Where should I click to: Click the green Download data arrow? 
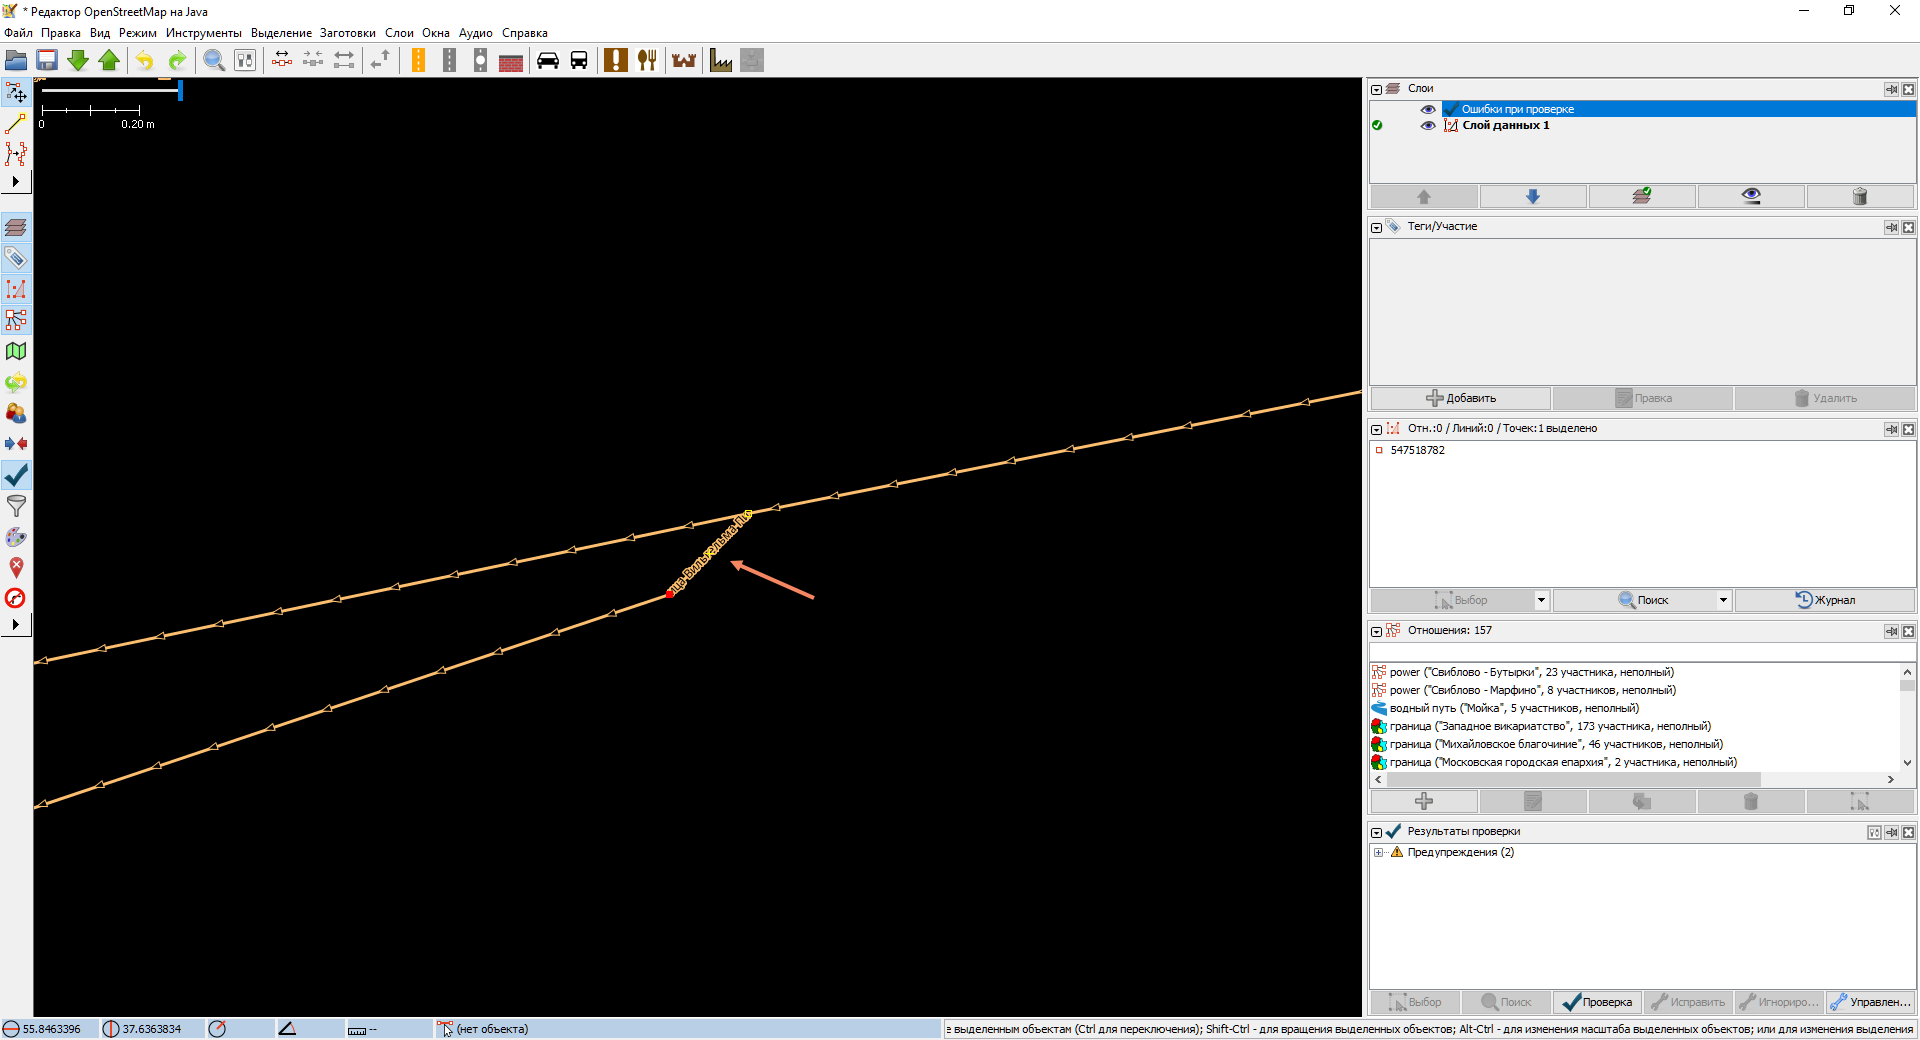pos(78,60)
